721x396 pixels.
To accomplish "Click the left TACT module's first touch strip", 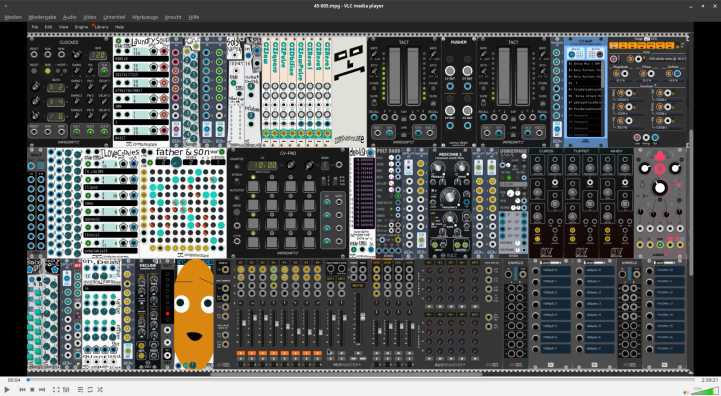I will (395, 75).
